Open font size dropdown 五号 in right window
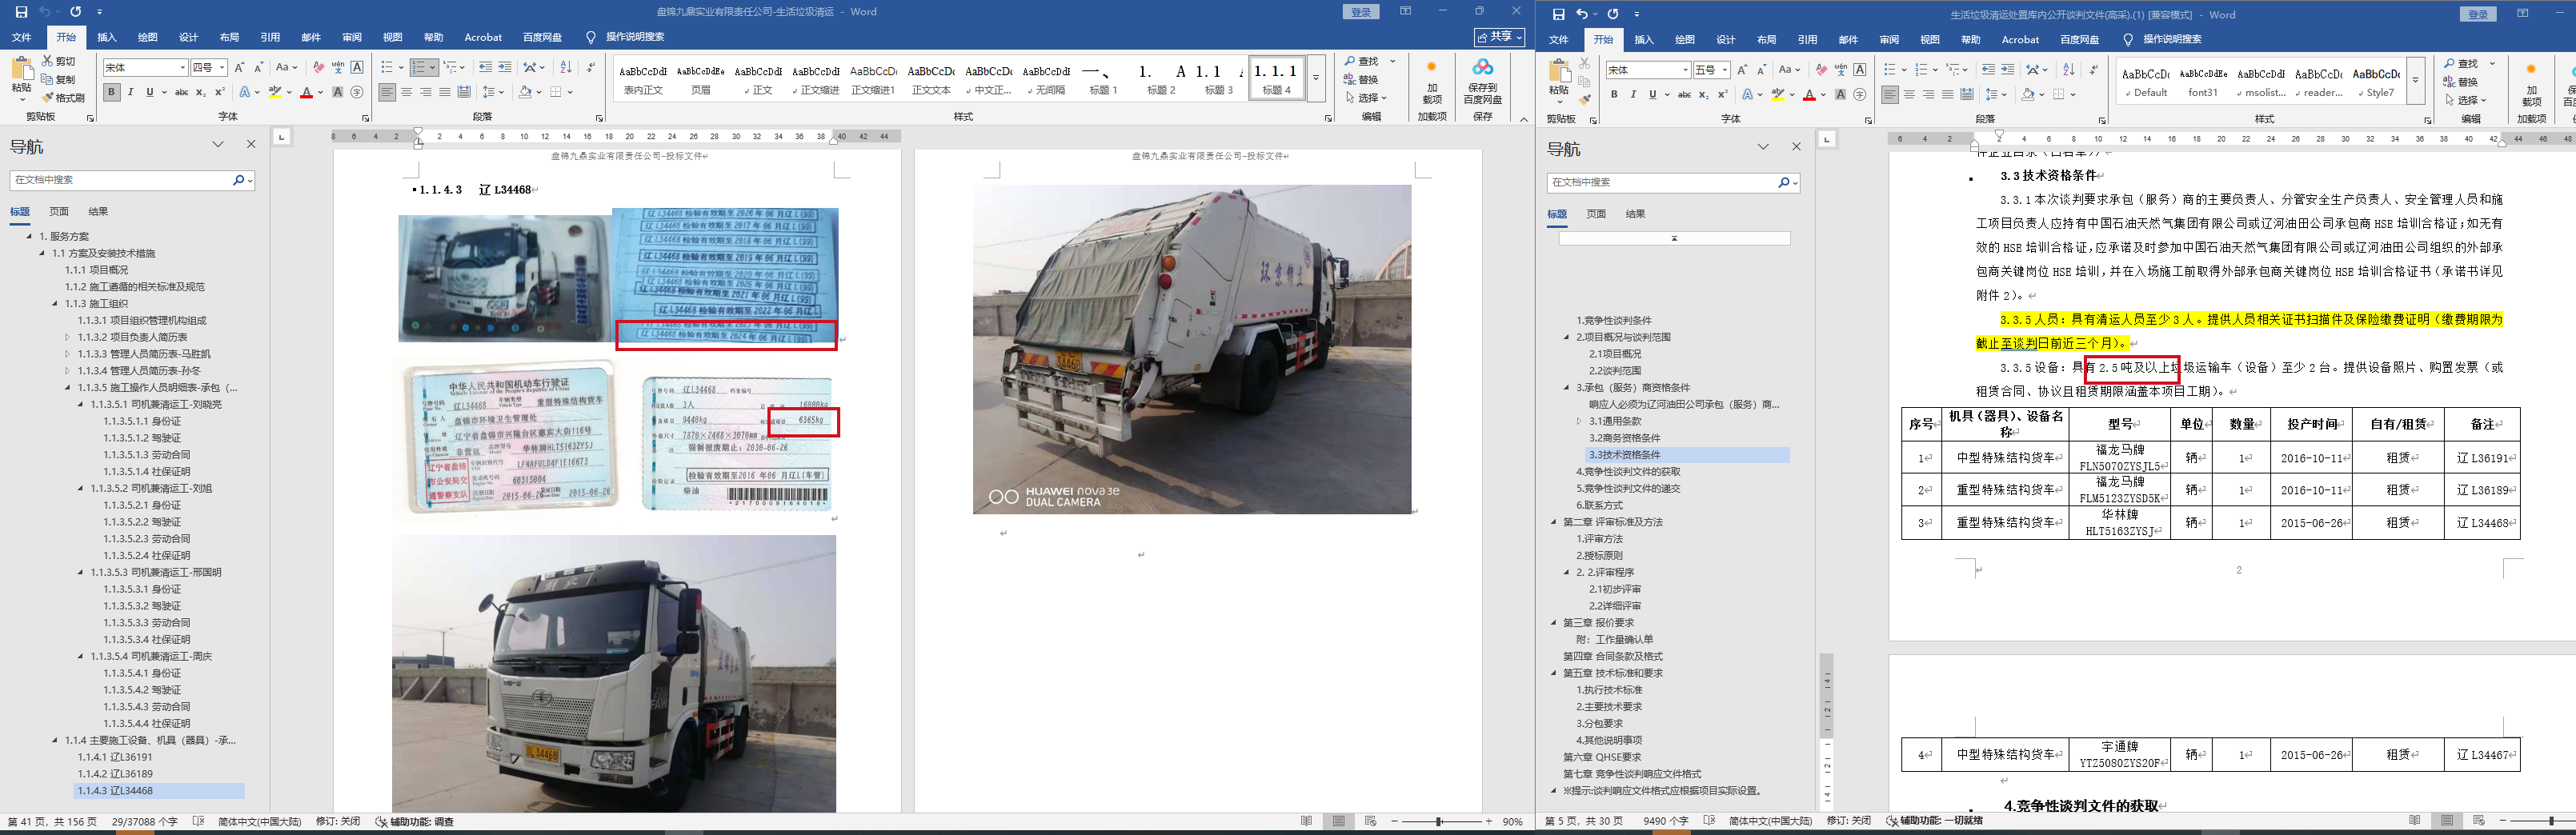 point(1725,69)
